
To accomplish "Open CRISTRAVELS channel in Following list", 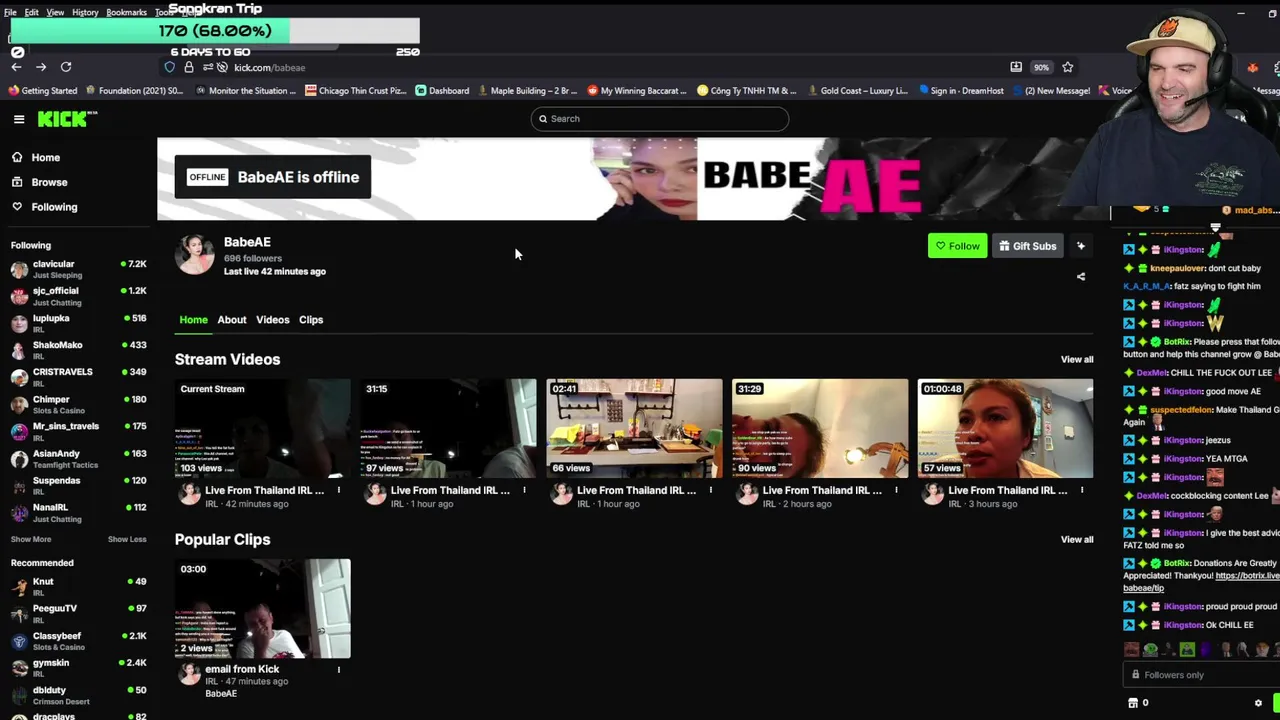I will click(x=78, y=377).
